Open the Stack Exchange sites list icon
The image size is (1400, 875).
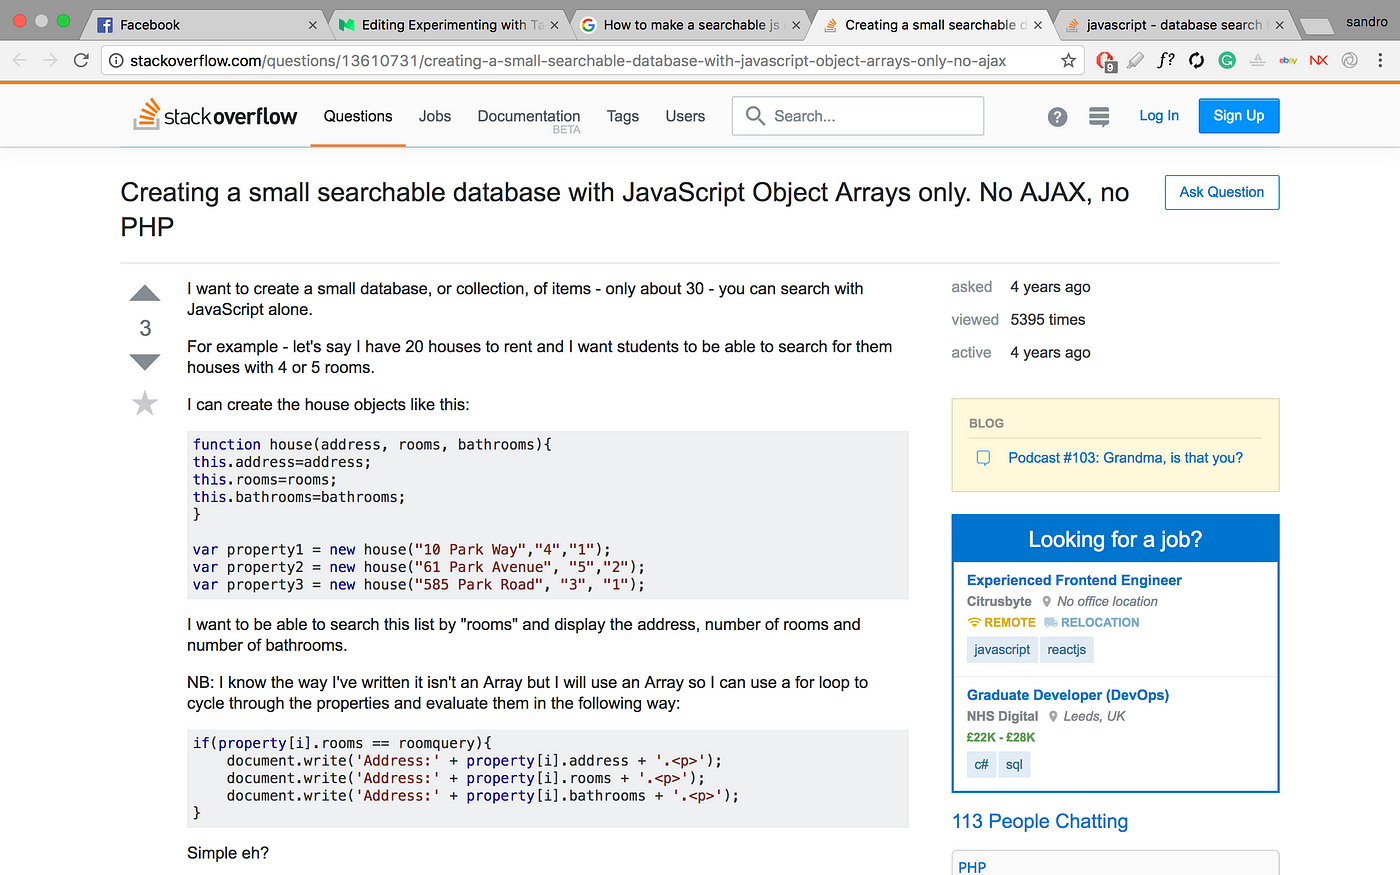tap(1099, 117)
